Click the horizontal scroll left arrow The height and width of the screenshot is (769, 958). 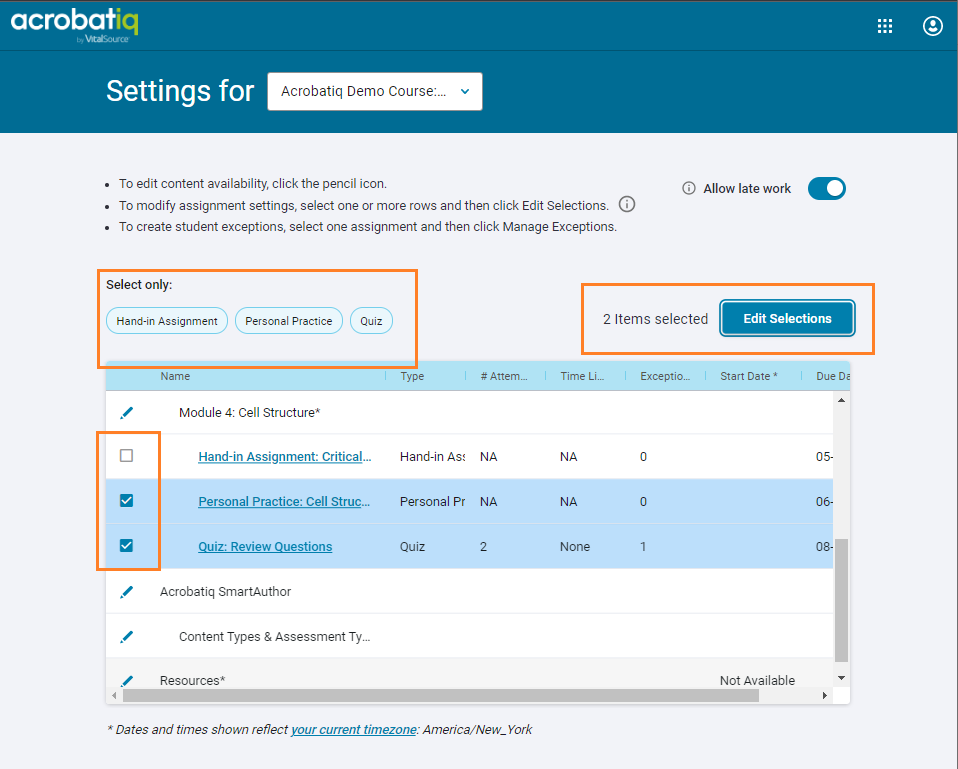click(114, 696)
